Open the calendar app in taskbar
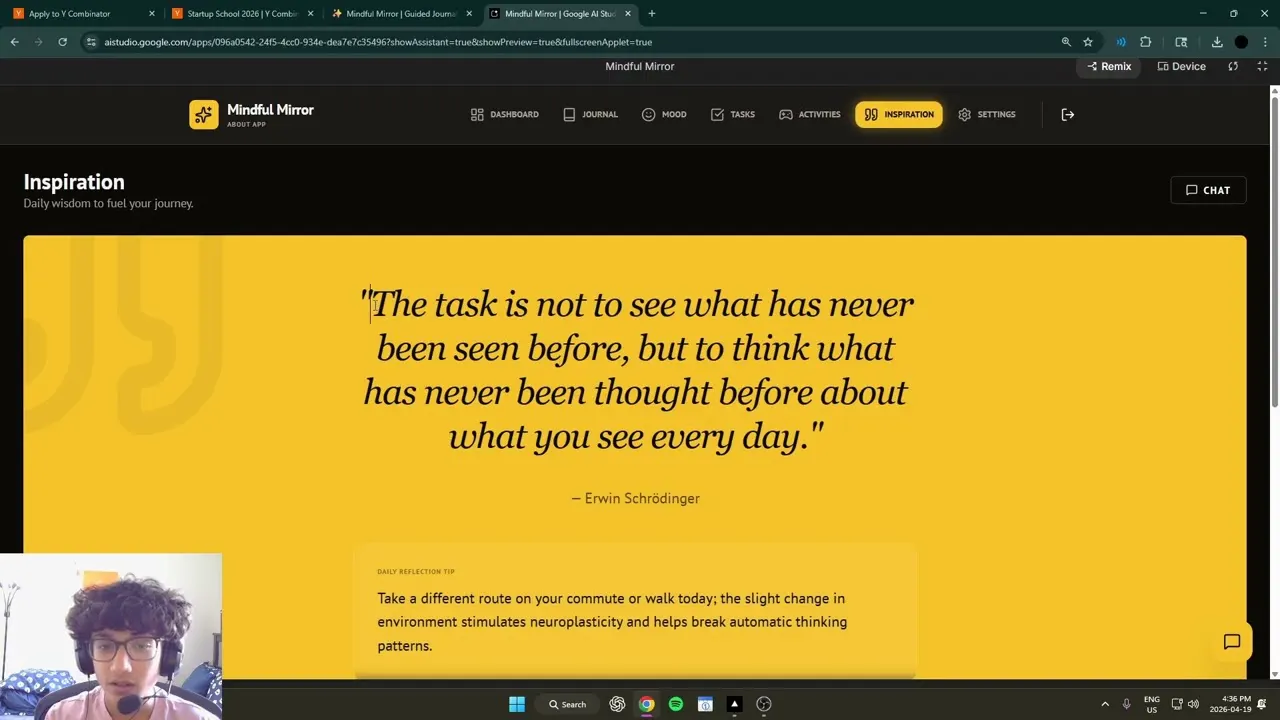This screenshot has width=1280, height=720. (705, 704)
